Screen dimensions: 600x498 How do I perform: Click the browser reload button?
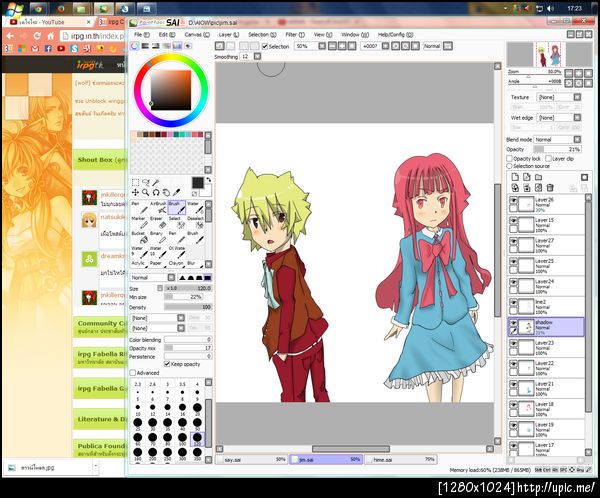pos(37,36)
